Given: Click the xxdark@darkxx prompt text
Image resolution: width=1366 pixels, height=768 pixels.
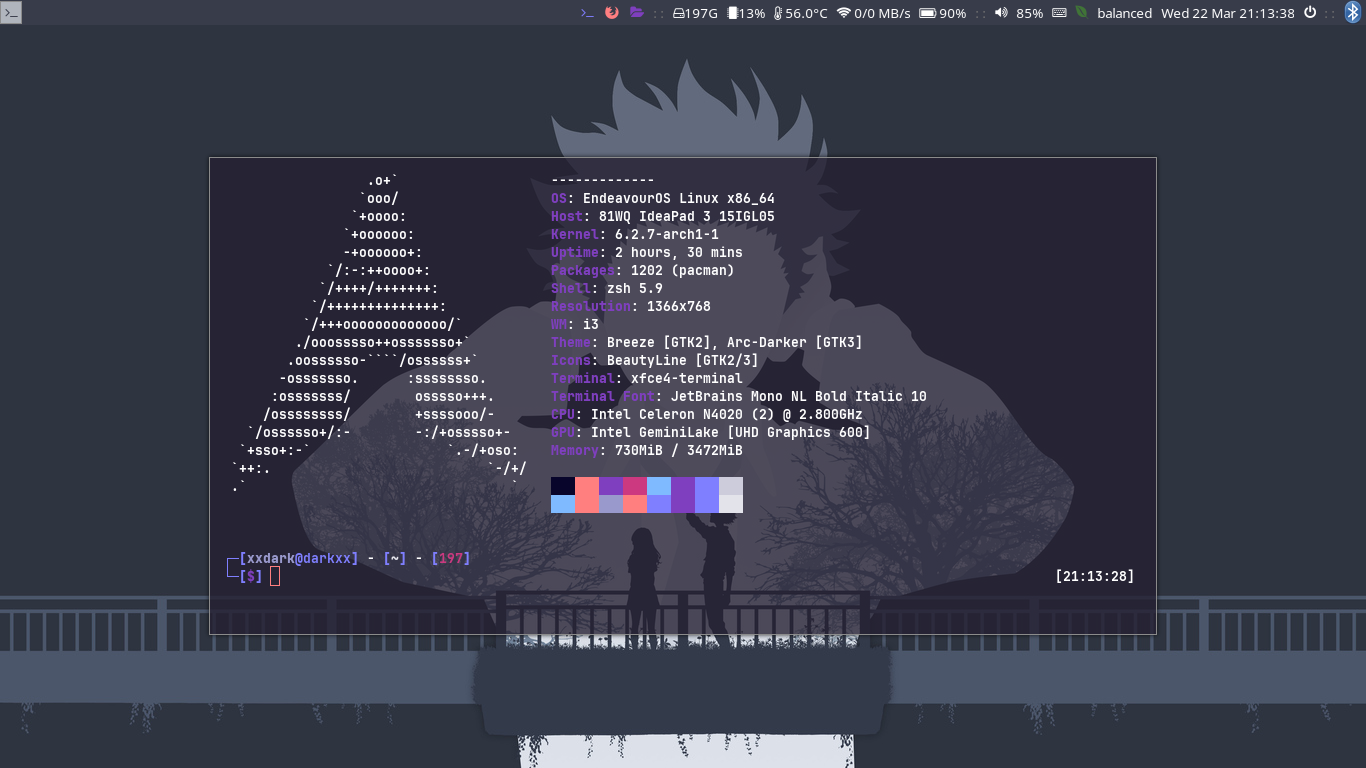Looking at the screenshot, I should [x=298, y=558].
